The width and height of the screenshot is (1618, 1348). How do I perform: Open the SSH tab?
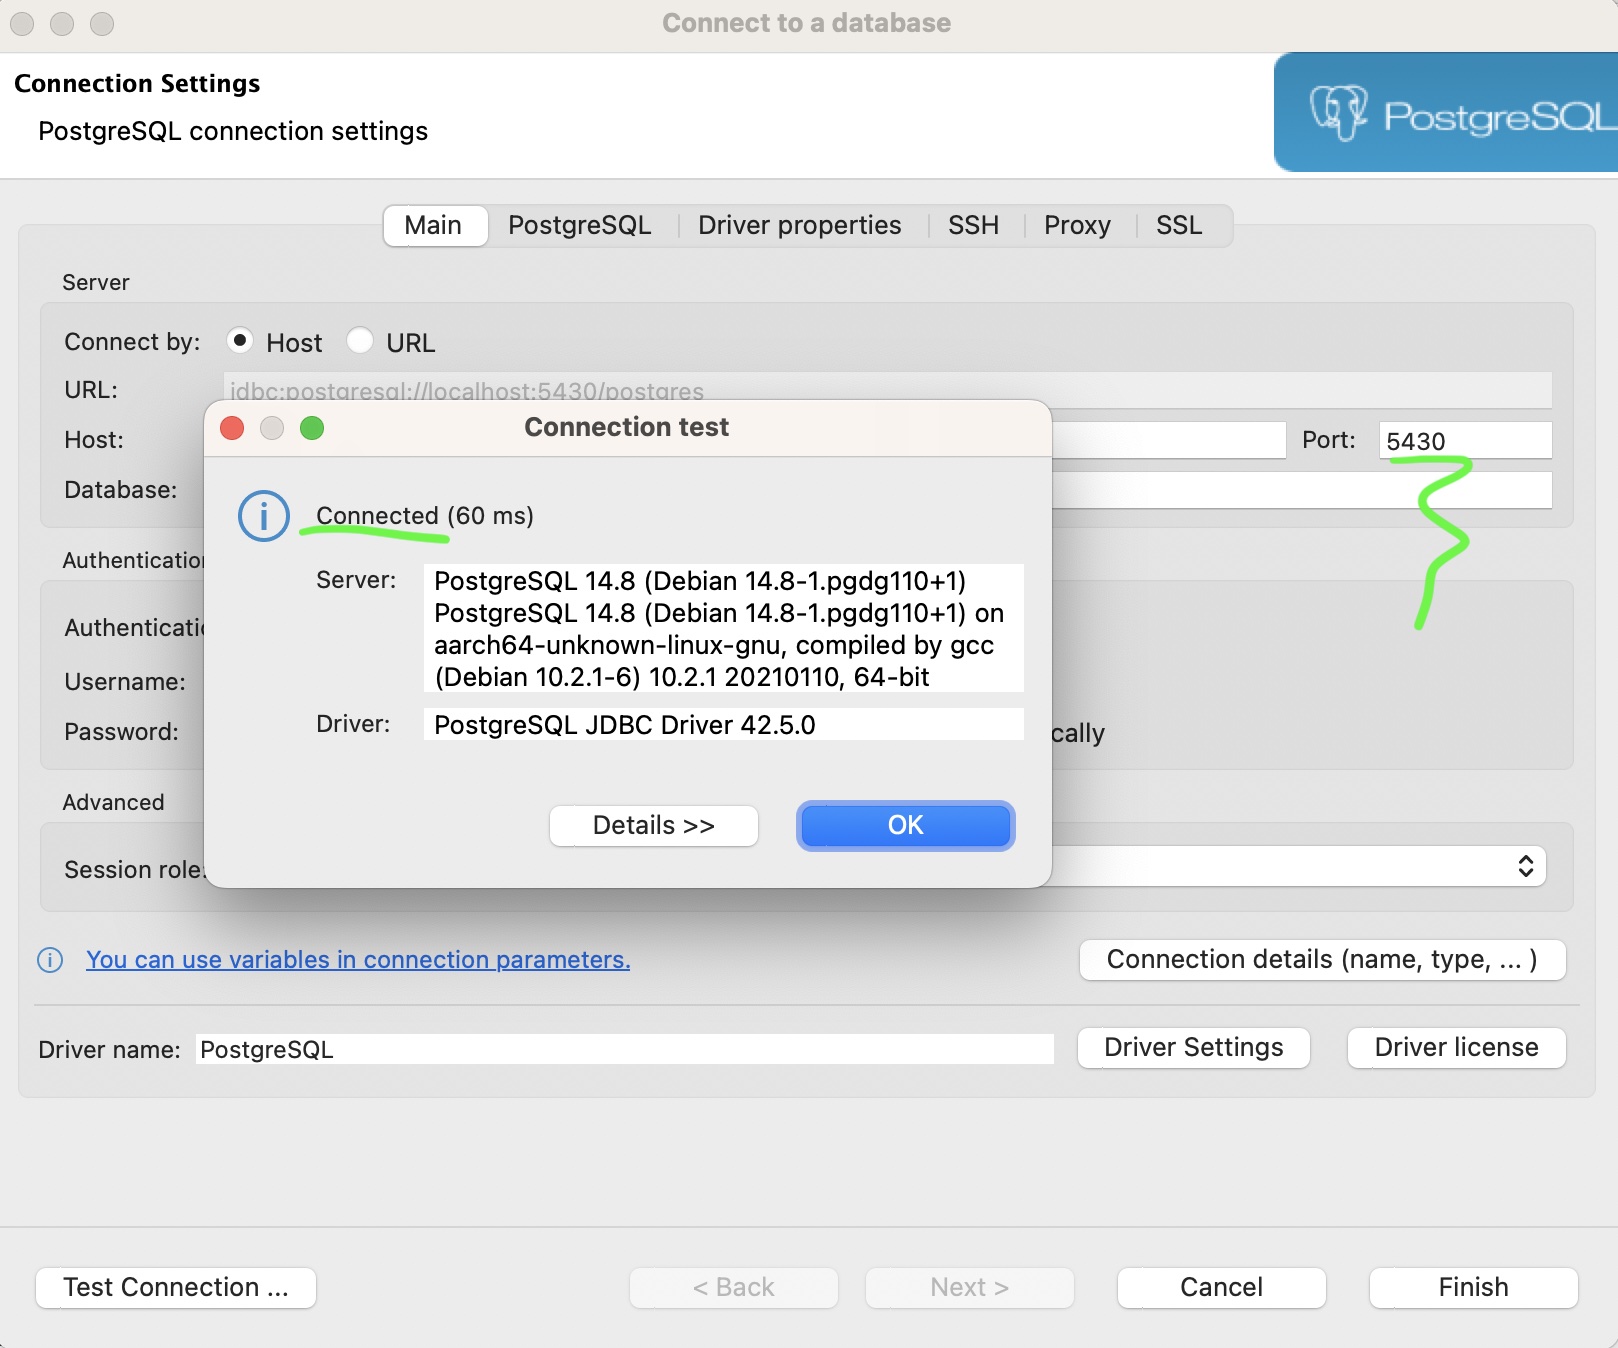(973, 225)
